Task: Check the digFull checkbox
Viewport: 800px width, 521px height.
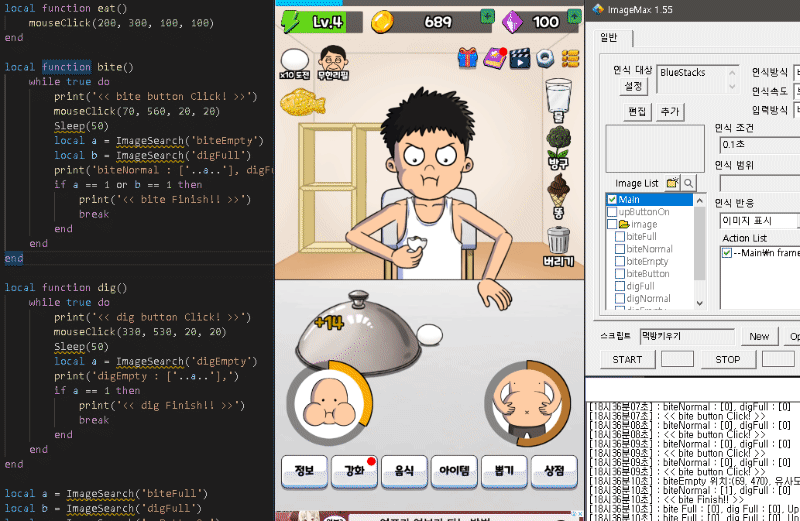Action: click(620, 286)
